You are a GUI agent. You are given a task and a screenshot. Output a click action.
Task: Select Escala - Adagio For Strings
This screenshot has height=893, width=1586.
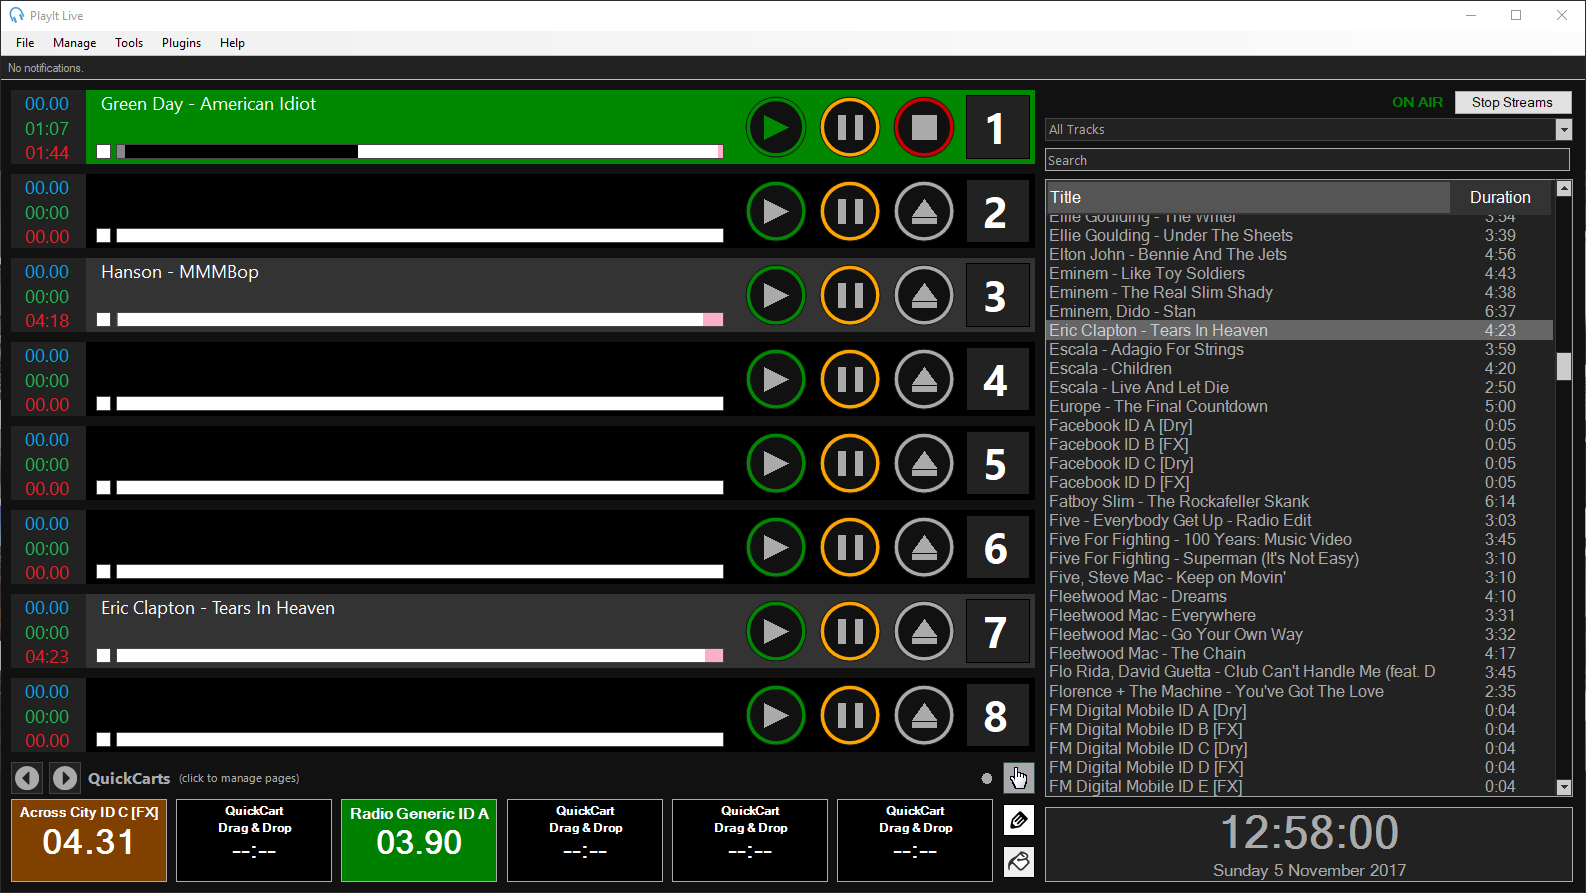tap(1299, 349)
